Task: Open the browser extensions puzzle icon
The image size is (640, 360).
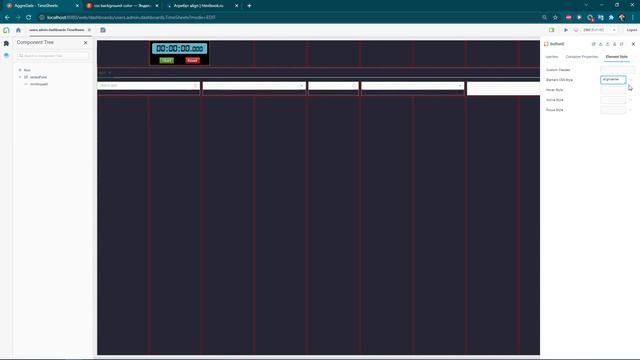Action: click(611, 18)
